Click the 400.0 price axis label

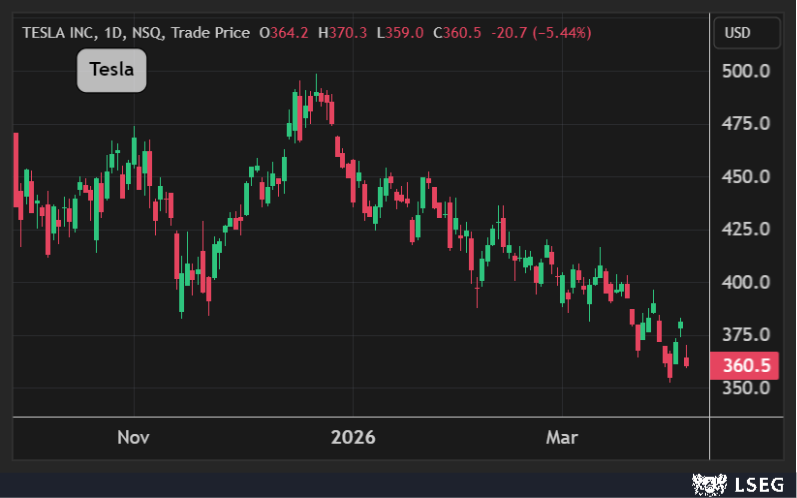745,282
